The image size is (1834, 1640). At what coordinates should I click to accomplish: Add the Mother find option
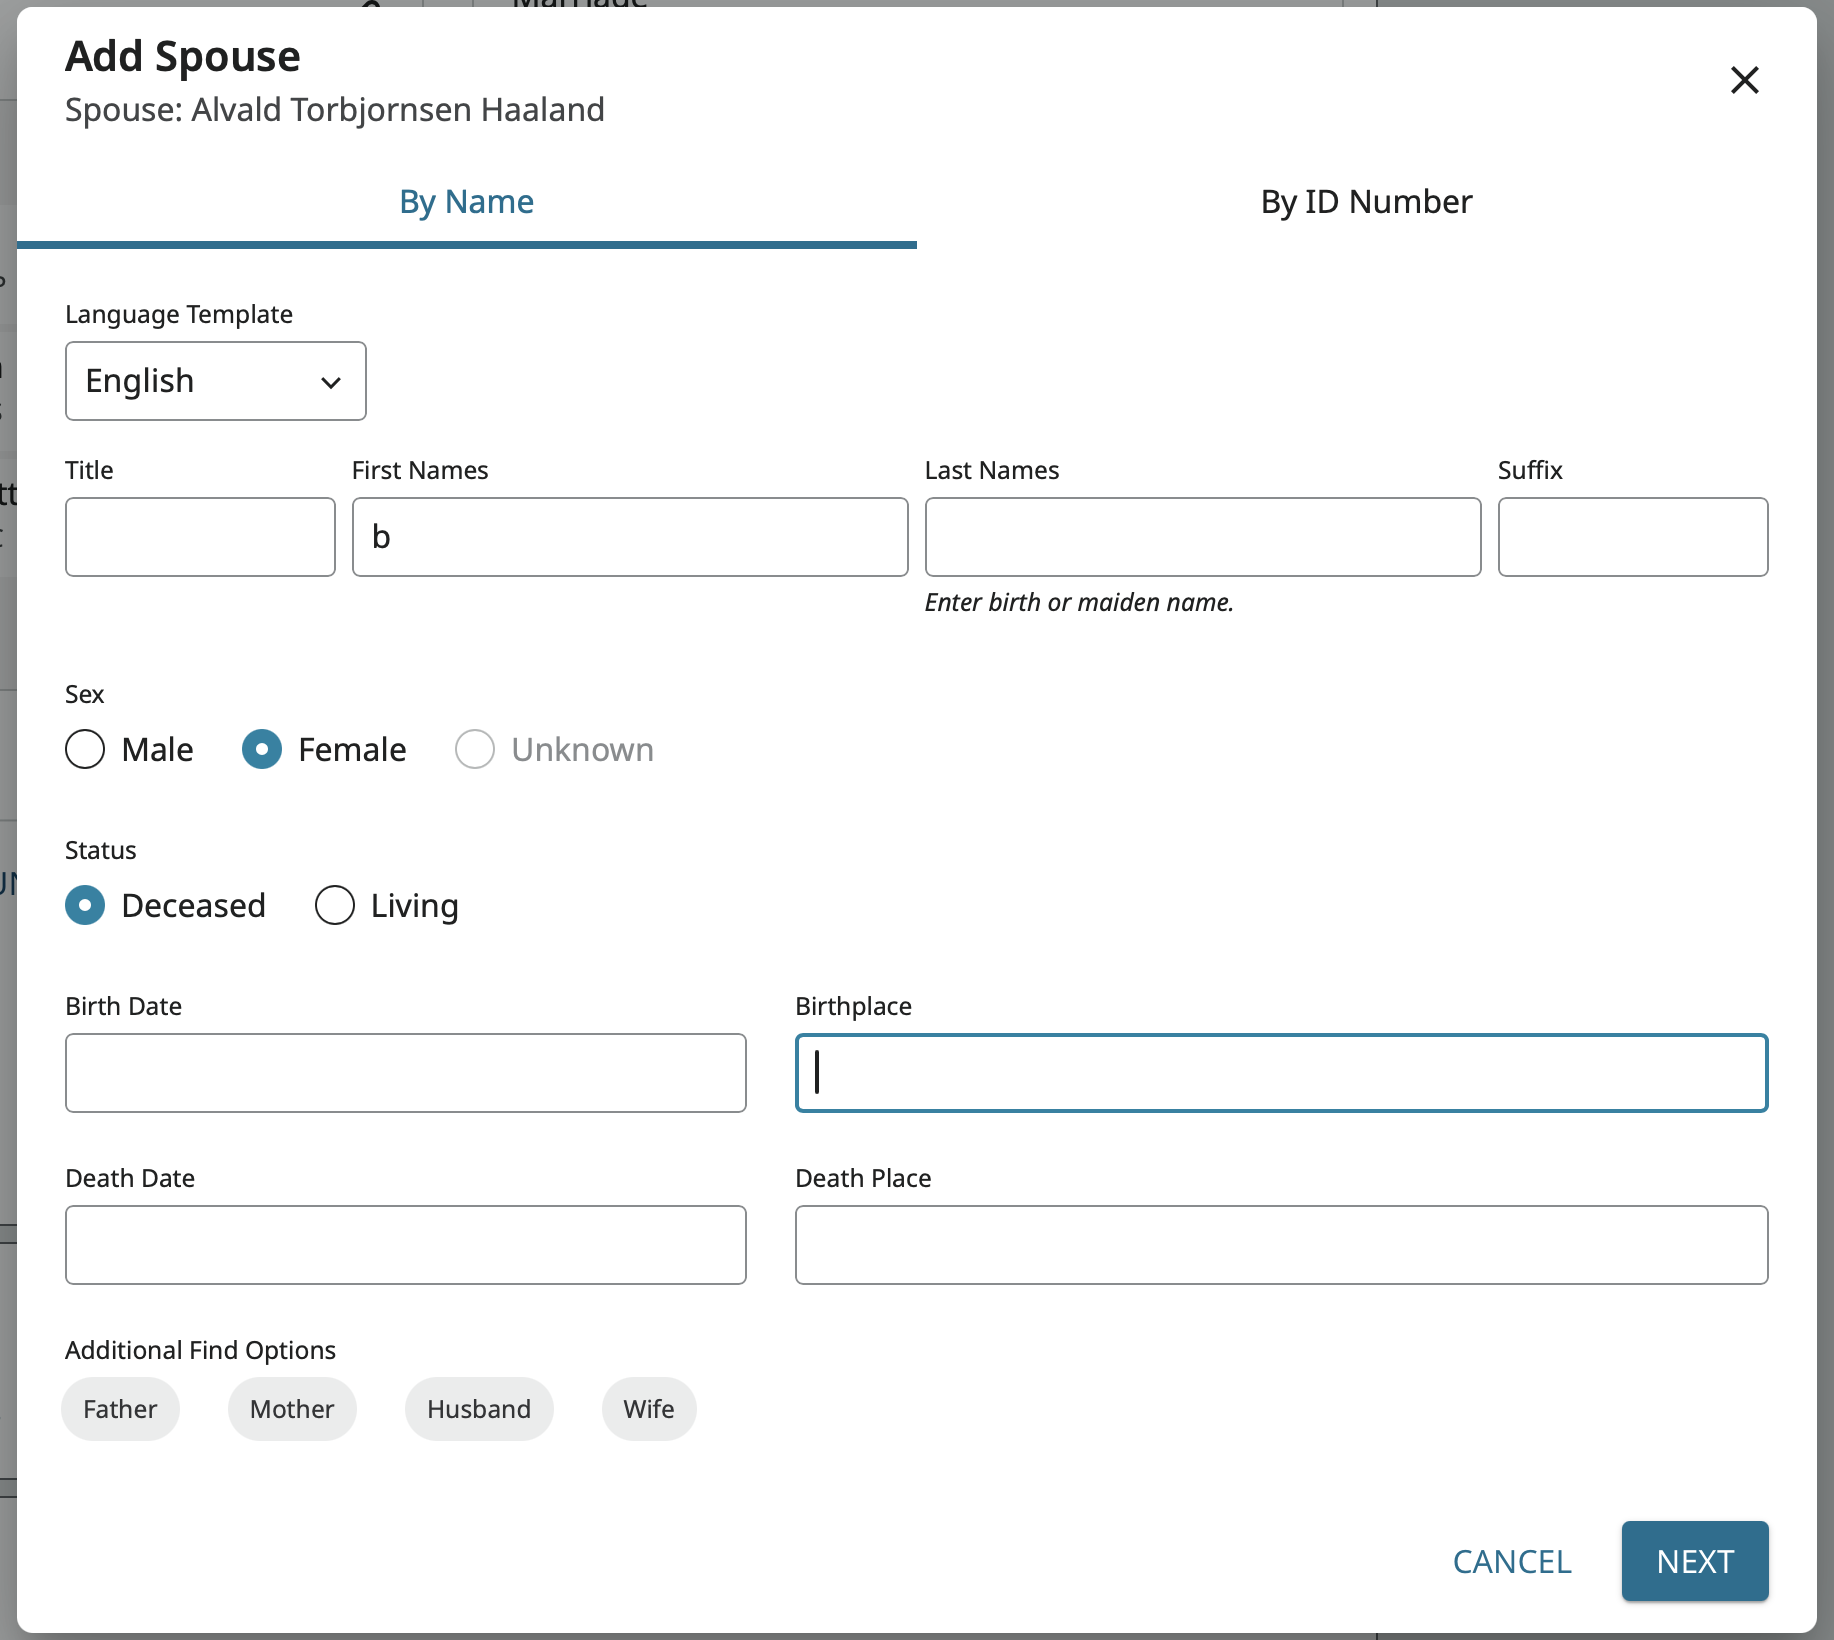[292, 1409]
